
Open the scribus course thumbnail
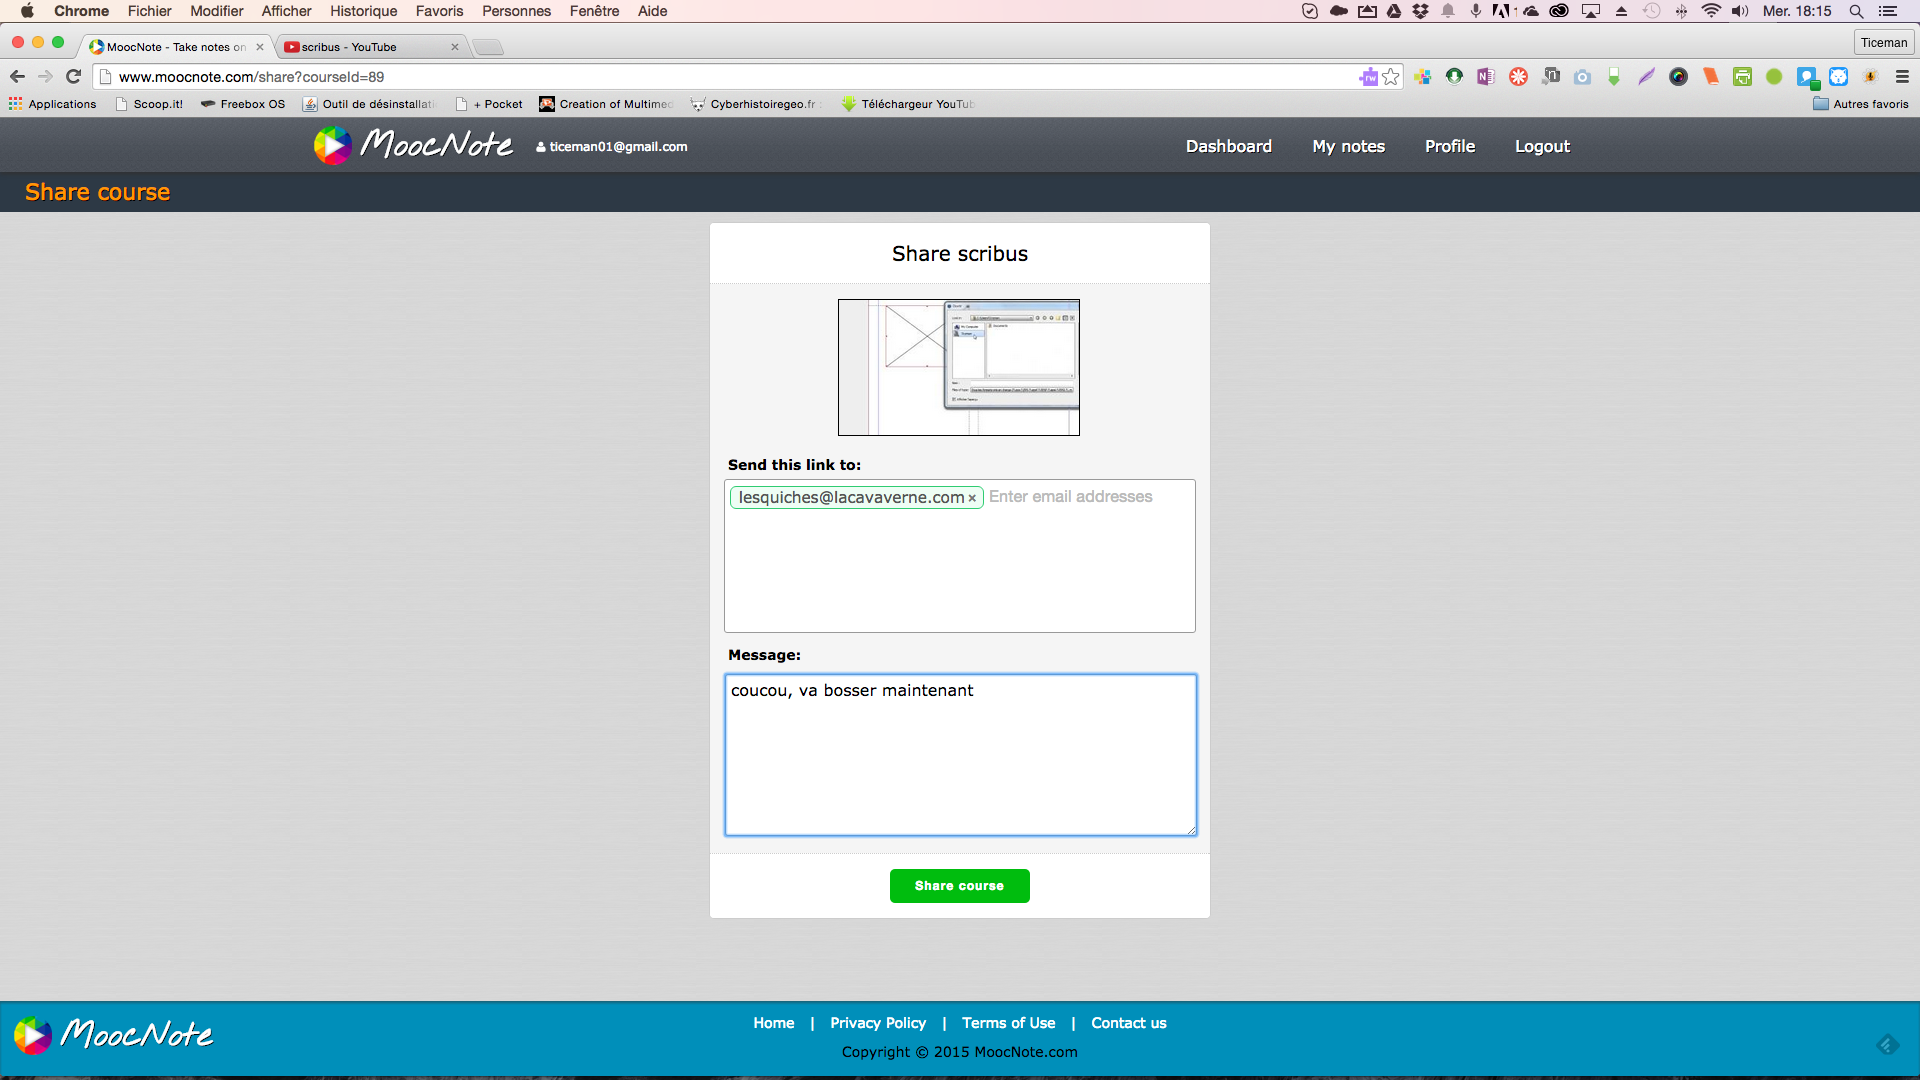click(959, 367)
